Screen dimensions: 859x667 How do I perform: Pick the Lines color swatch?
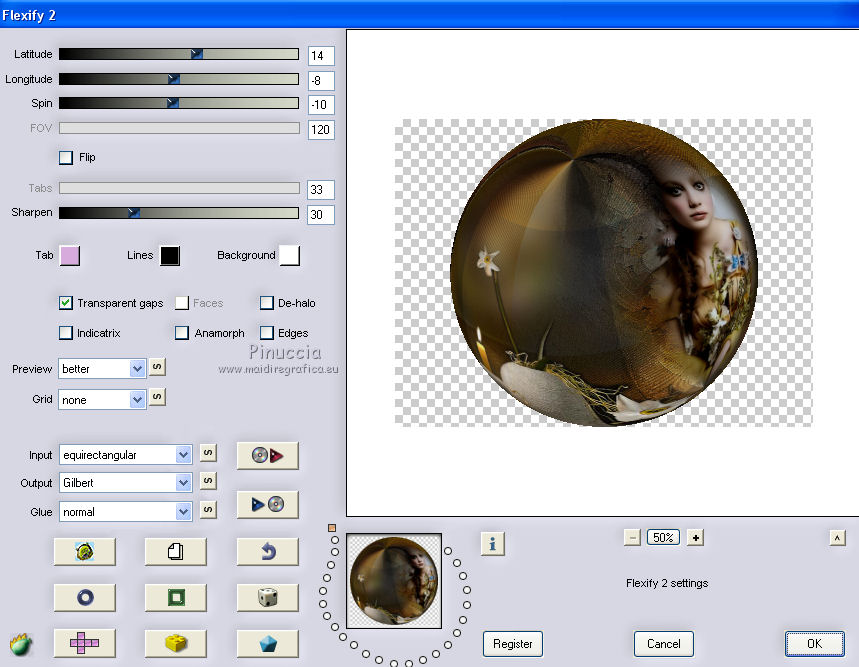(170, 256)
